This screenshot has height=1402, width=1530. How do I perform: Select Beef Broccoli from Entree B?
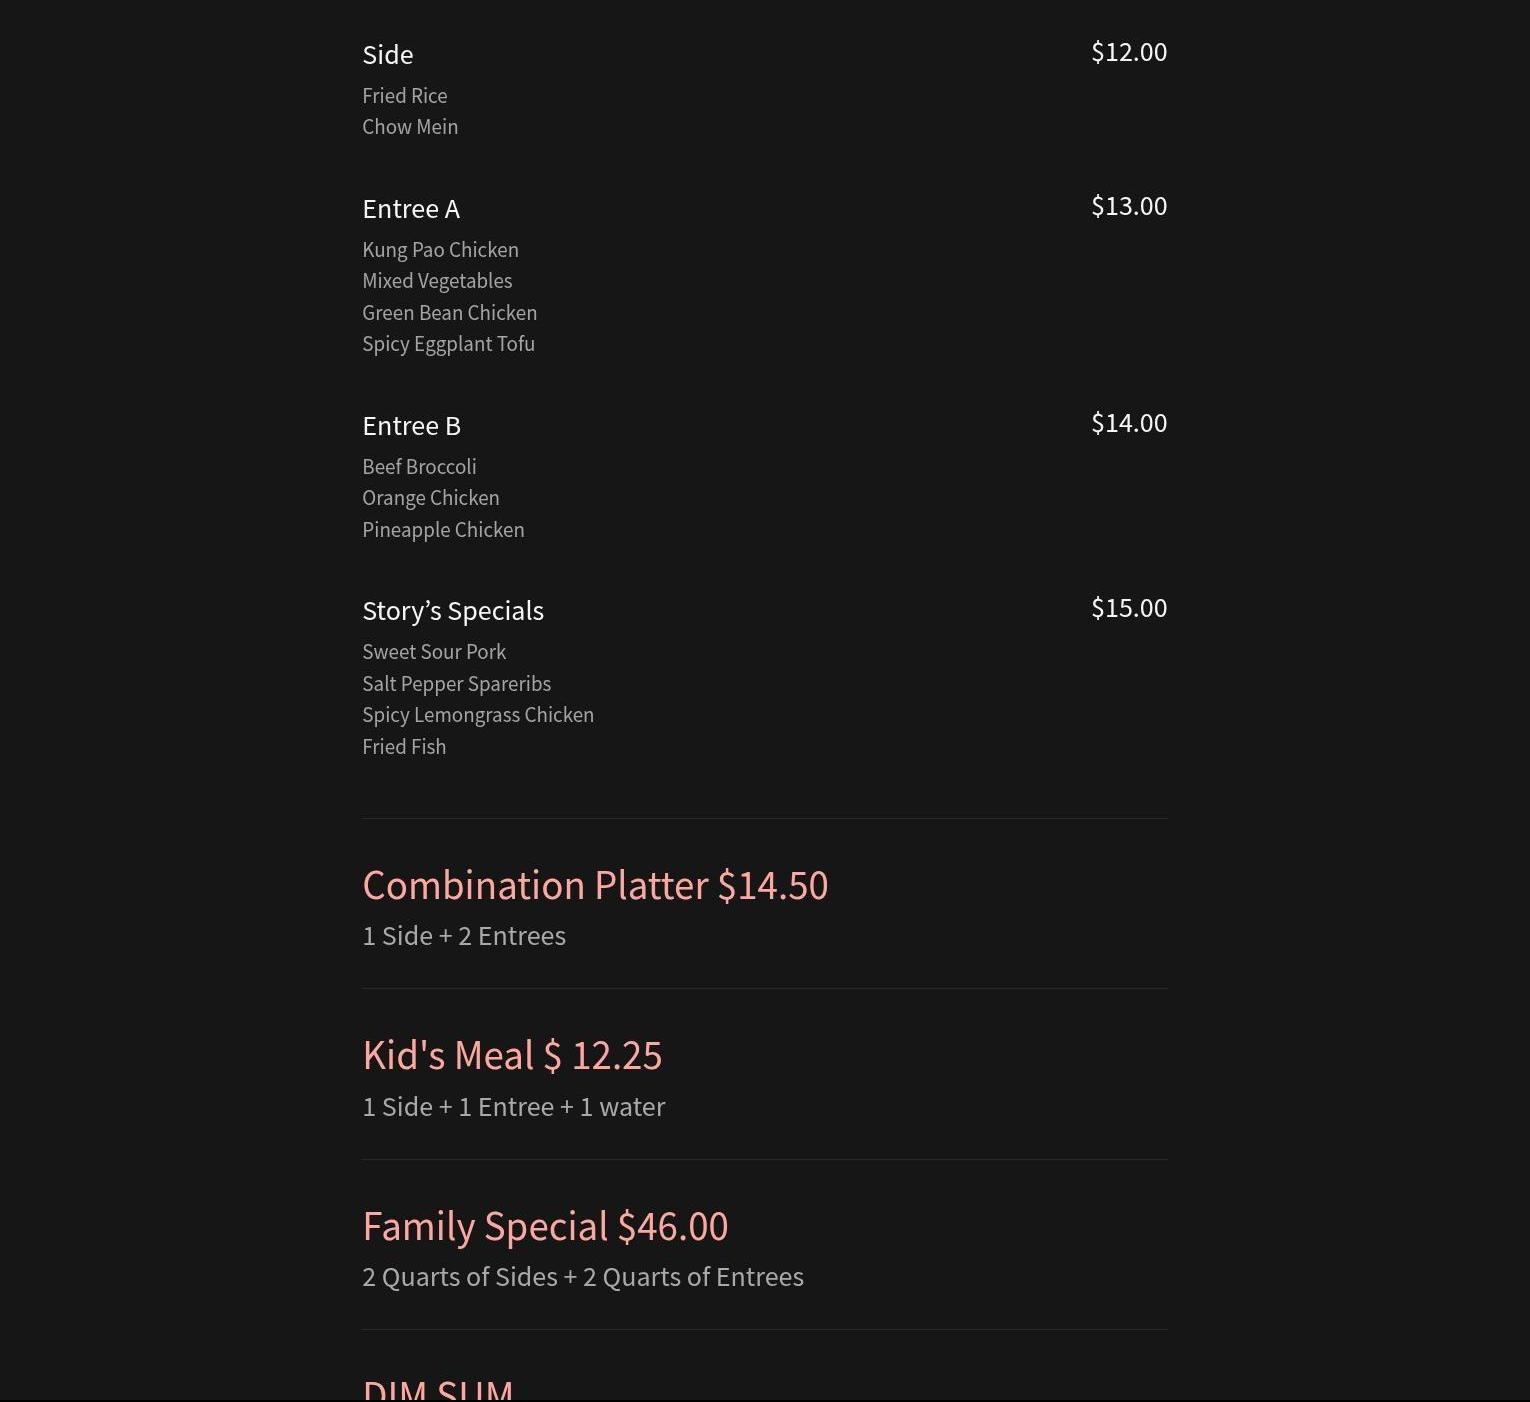pyautogui.click(x=419, y=467)
